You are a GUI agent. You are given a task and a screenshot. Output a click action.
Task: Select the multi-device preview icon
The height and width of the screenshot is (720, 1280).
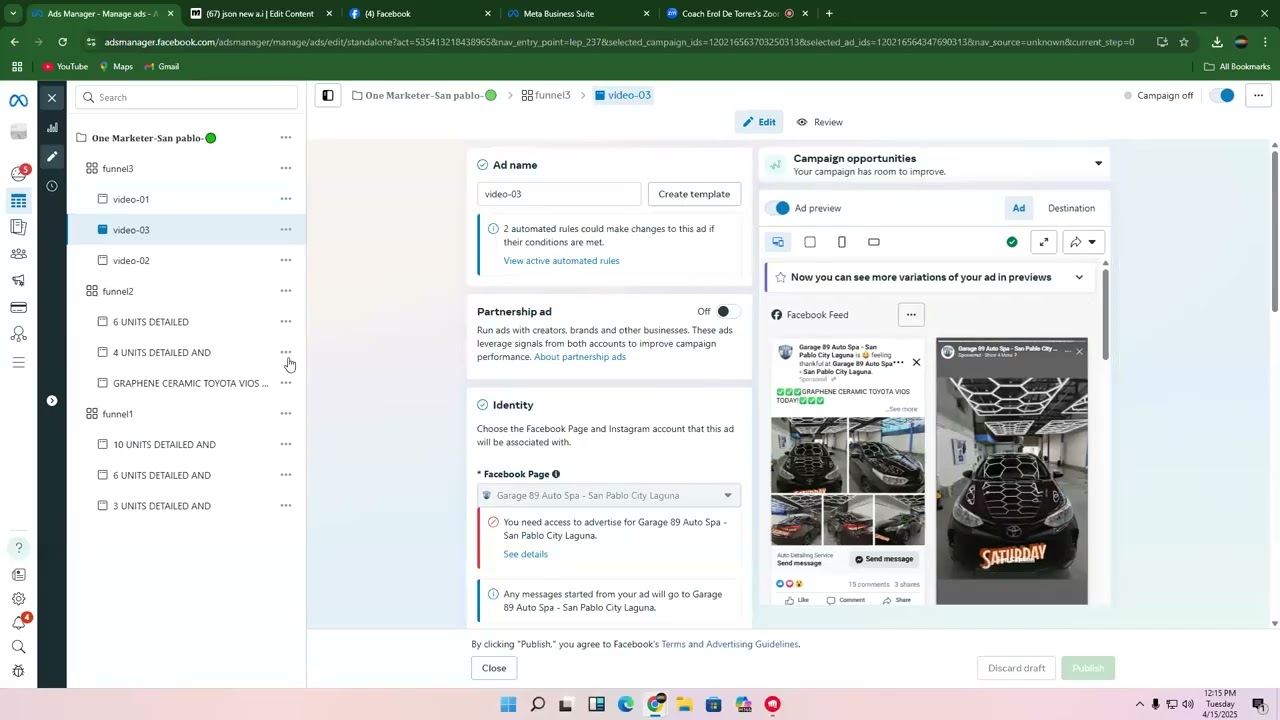pos(778,242)
